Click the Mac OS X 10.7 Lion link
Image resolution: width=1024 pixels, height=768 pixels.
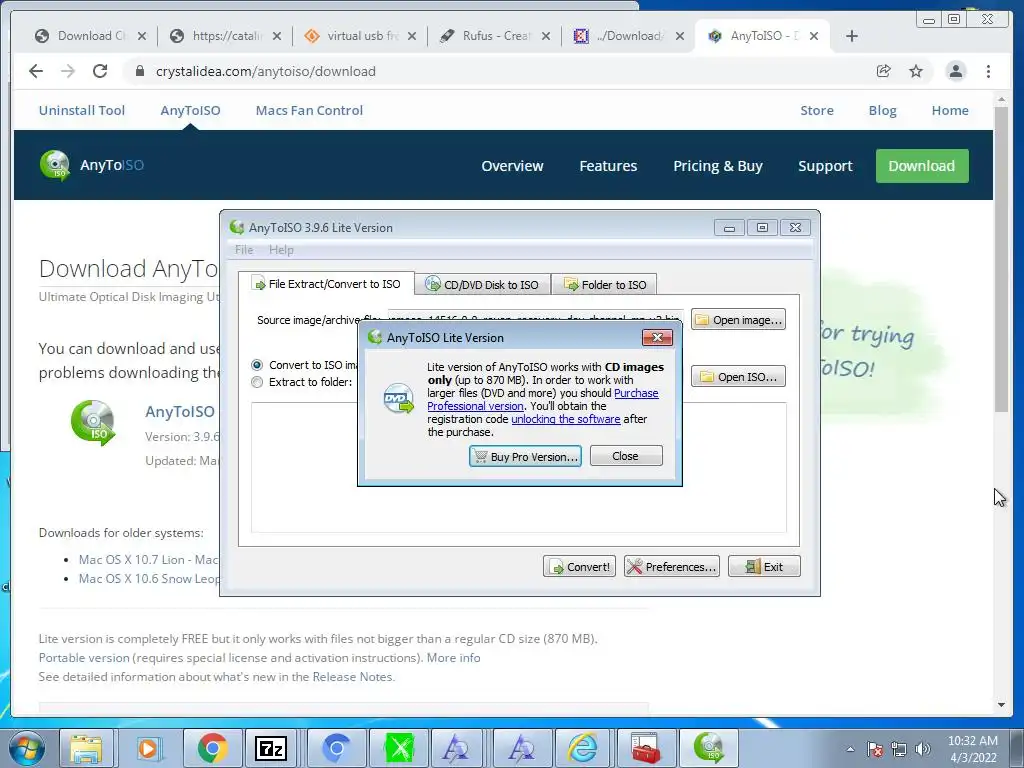[x=149, y=560]
